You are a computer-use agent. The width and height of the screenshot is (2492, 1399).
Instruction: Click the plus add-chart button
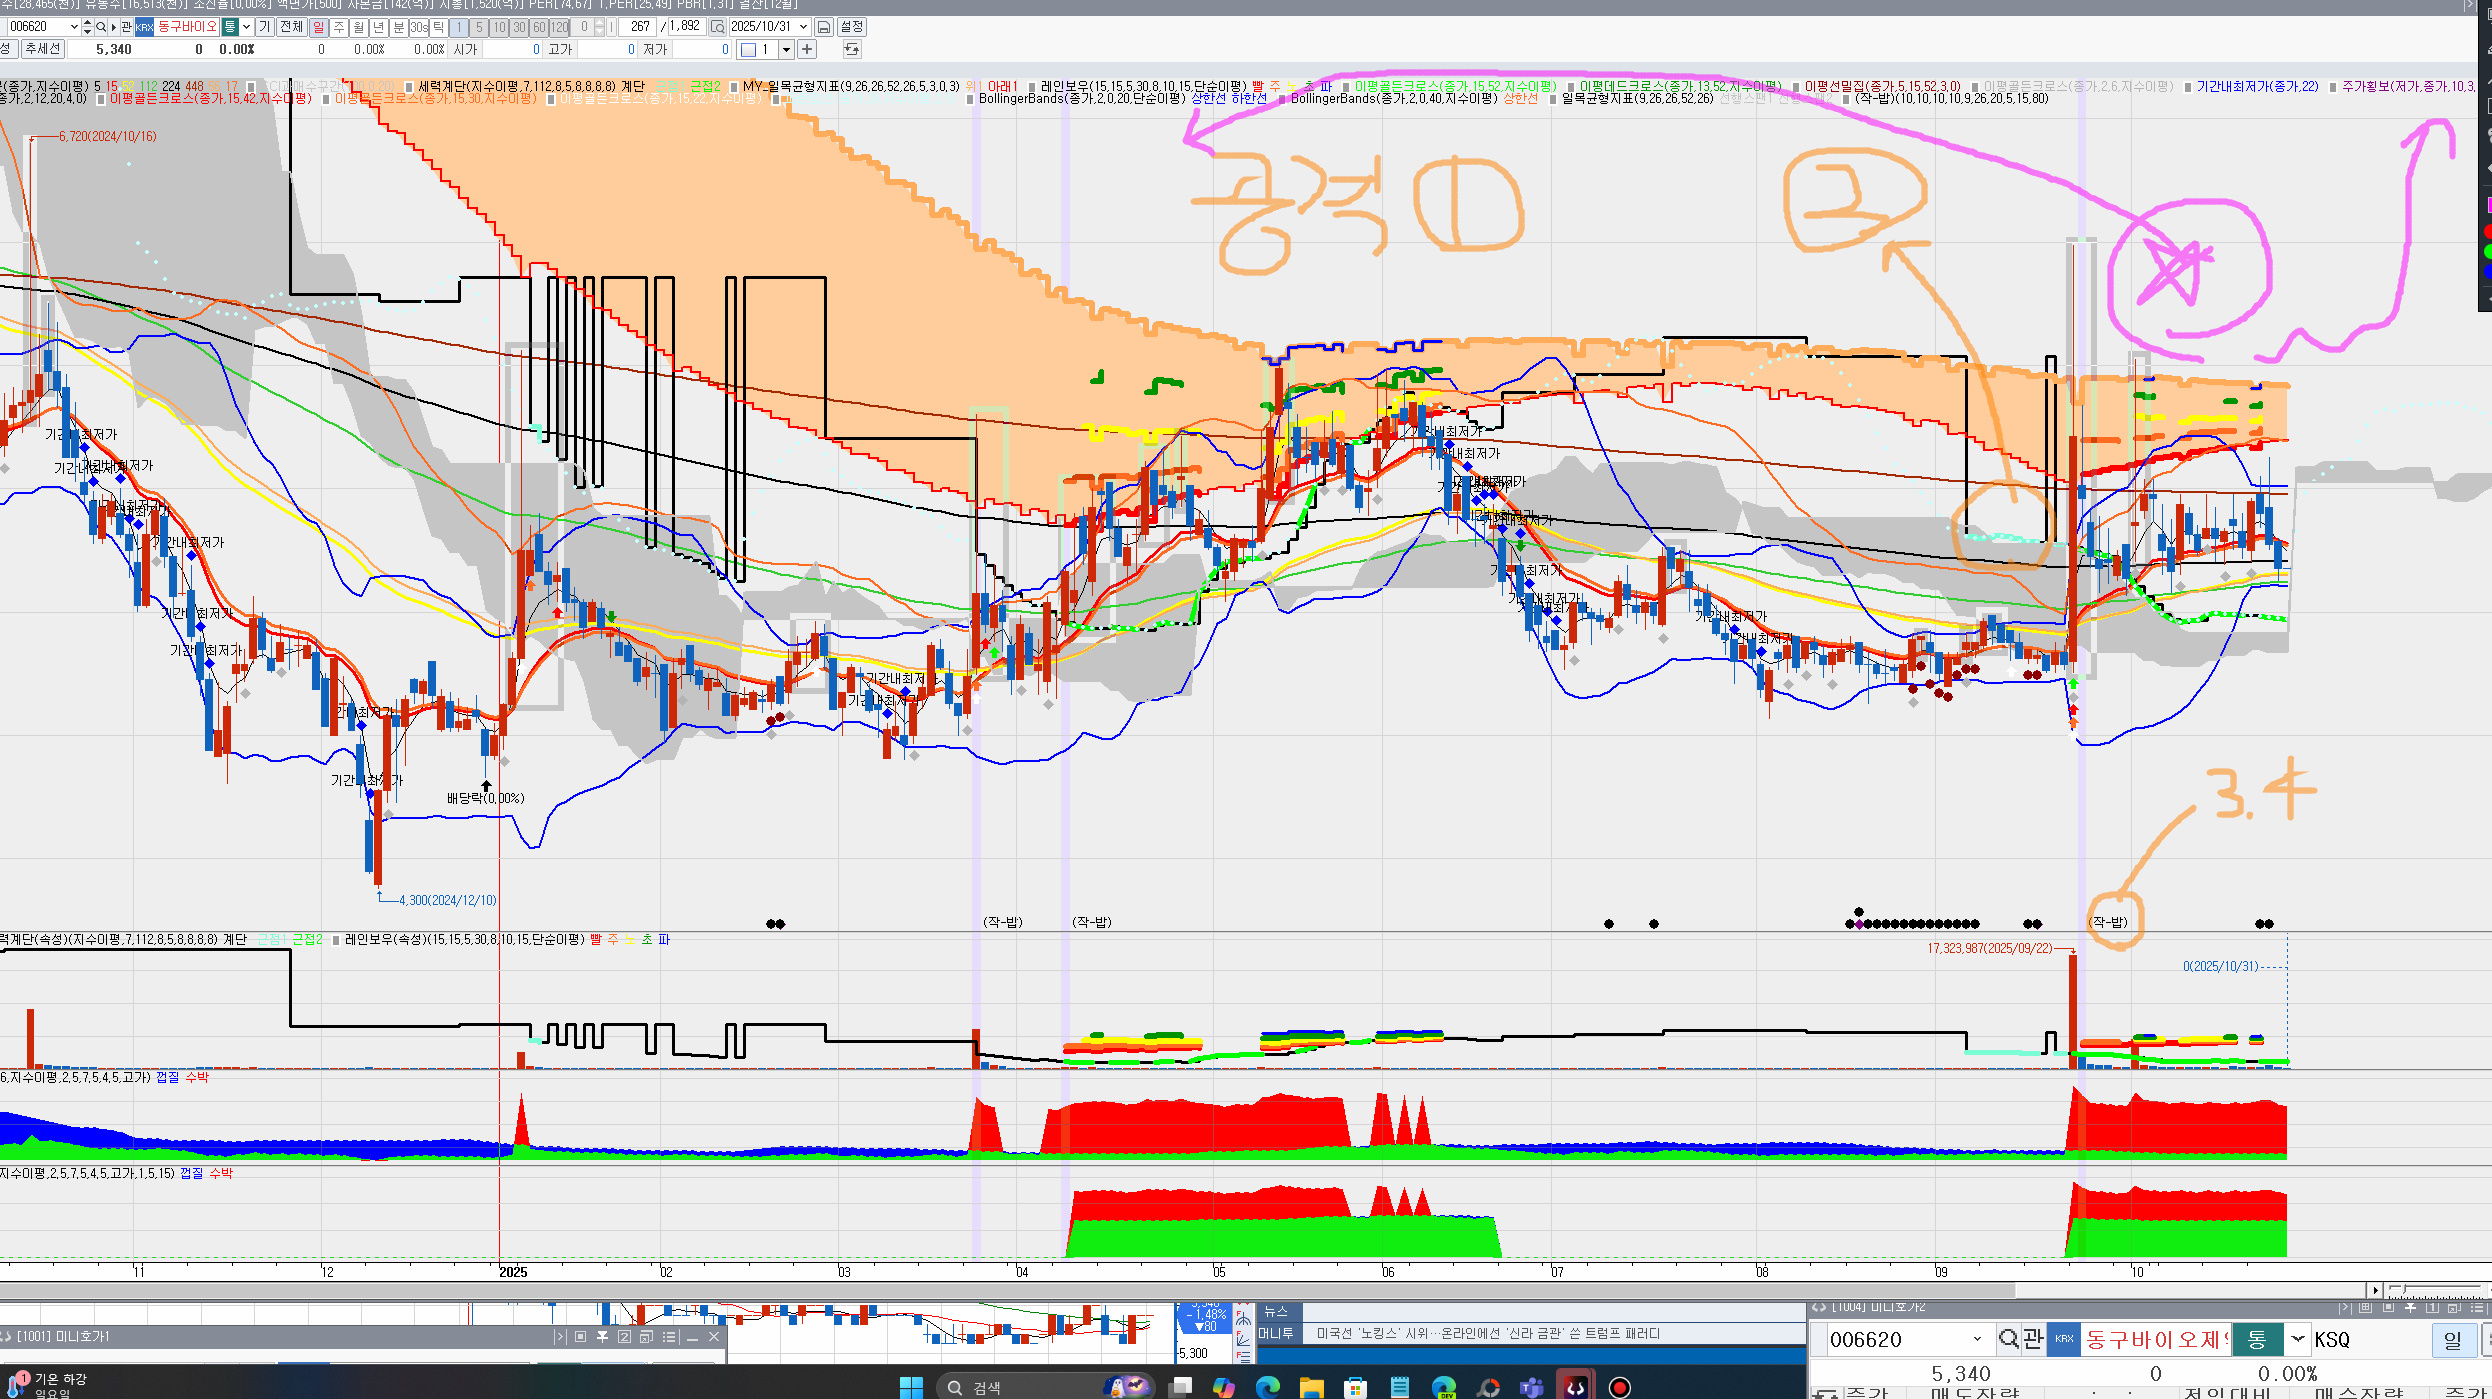coord(807,49)
